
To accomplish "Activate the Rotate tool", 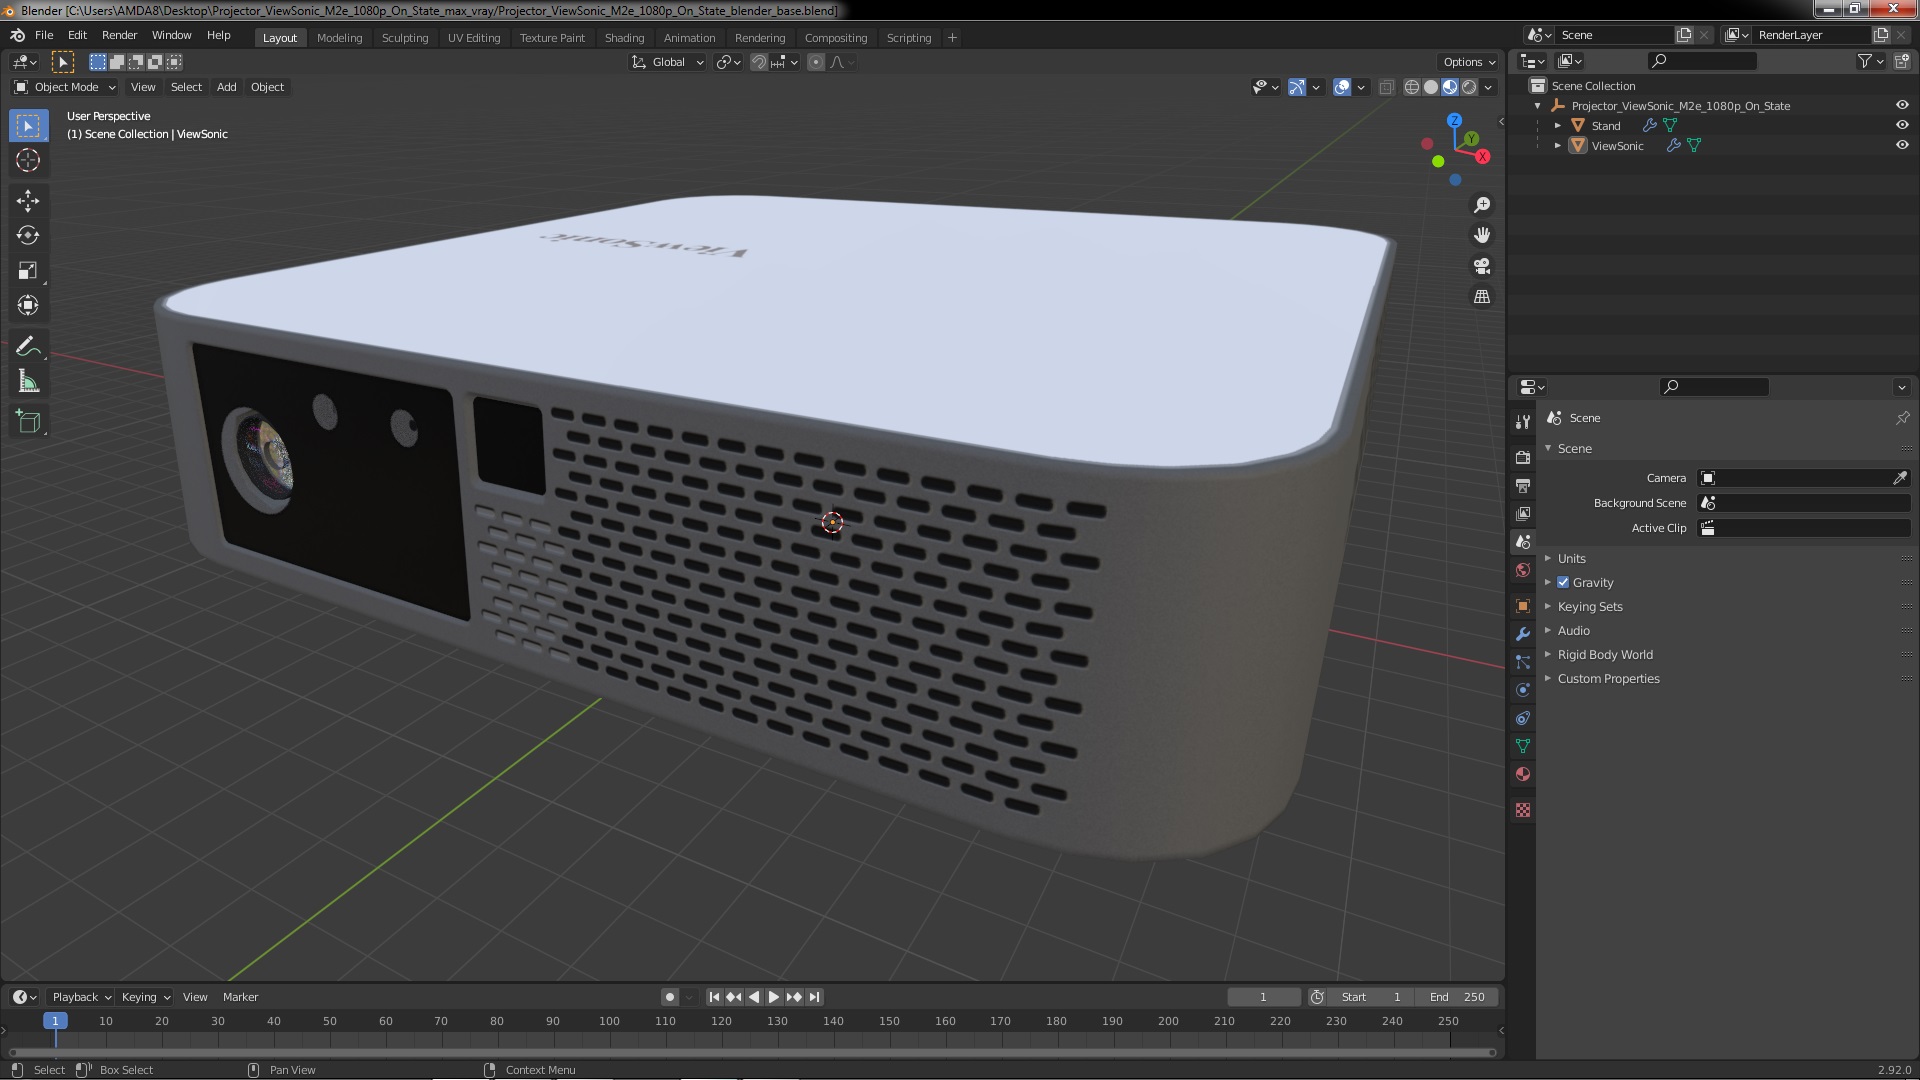I will [x=28, y=236].
